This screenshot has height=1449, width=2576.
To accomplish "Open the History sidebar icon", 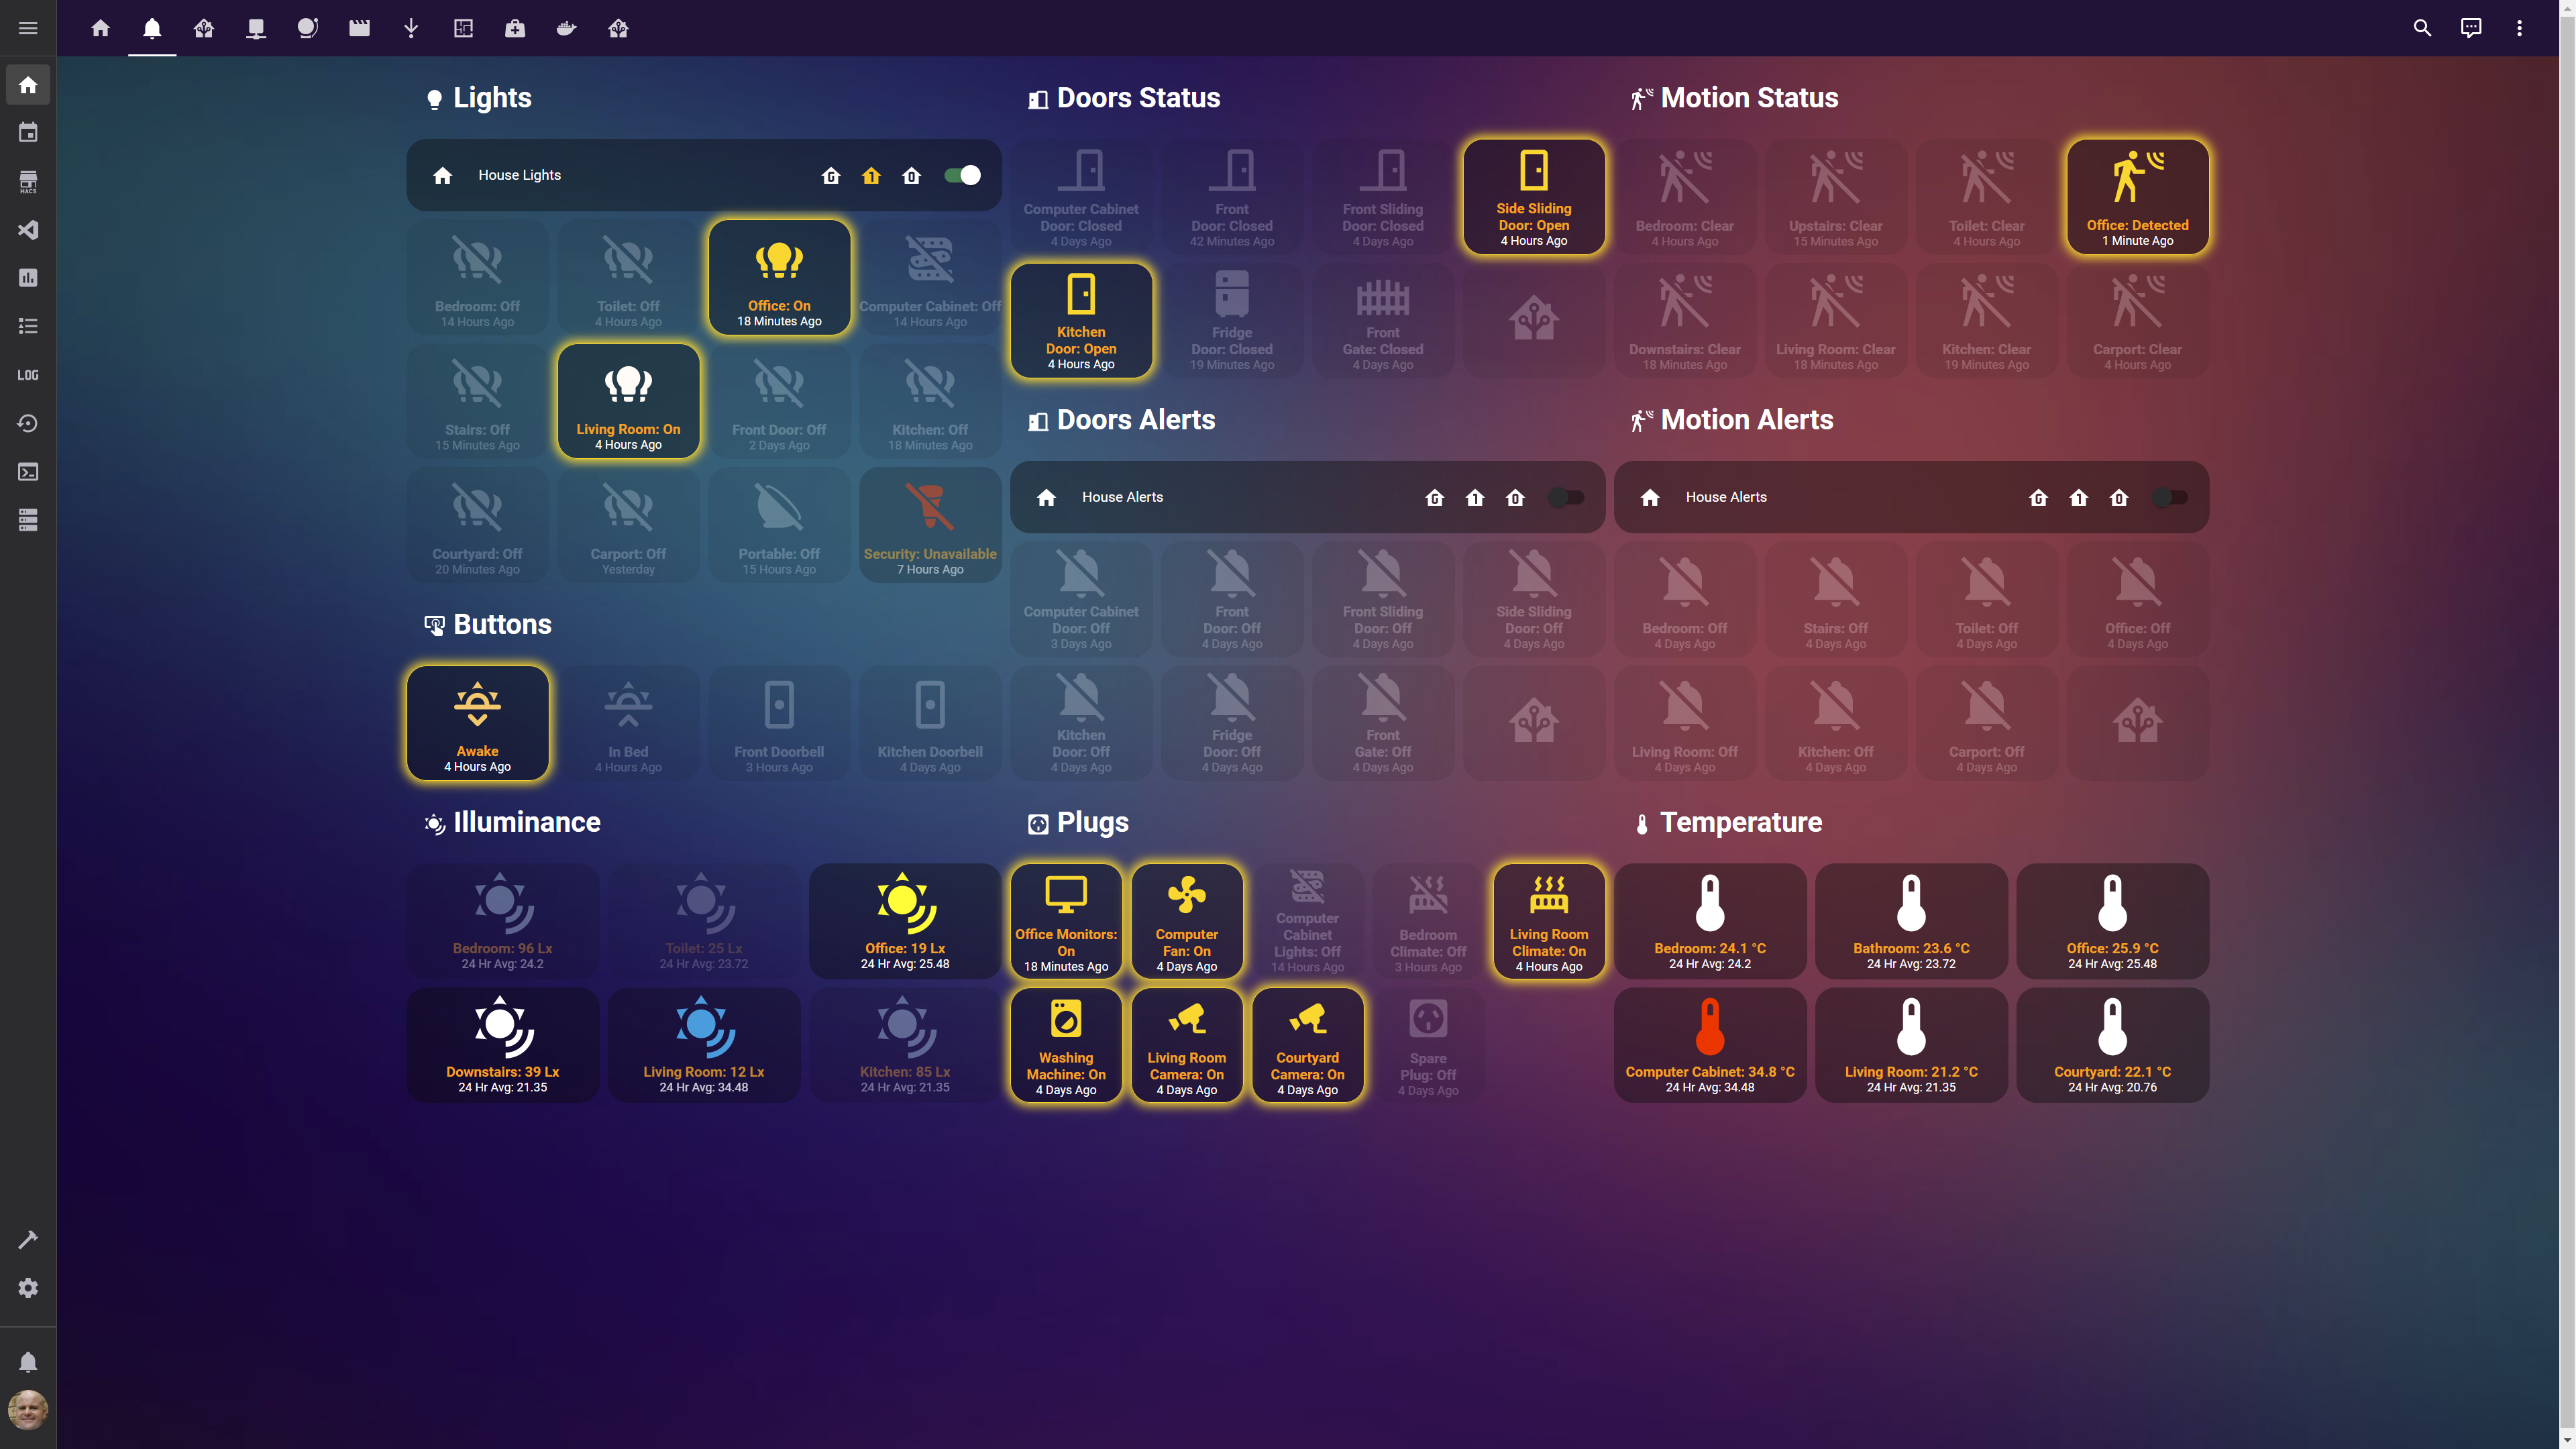I will 28,423.
